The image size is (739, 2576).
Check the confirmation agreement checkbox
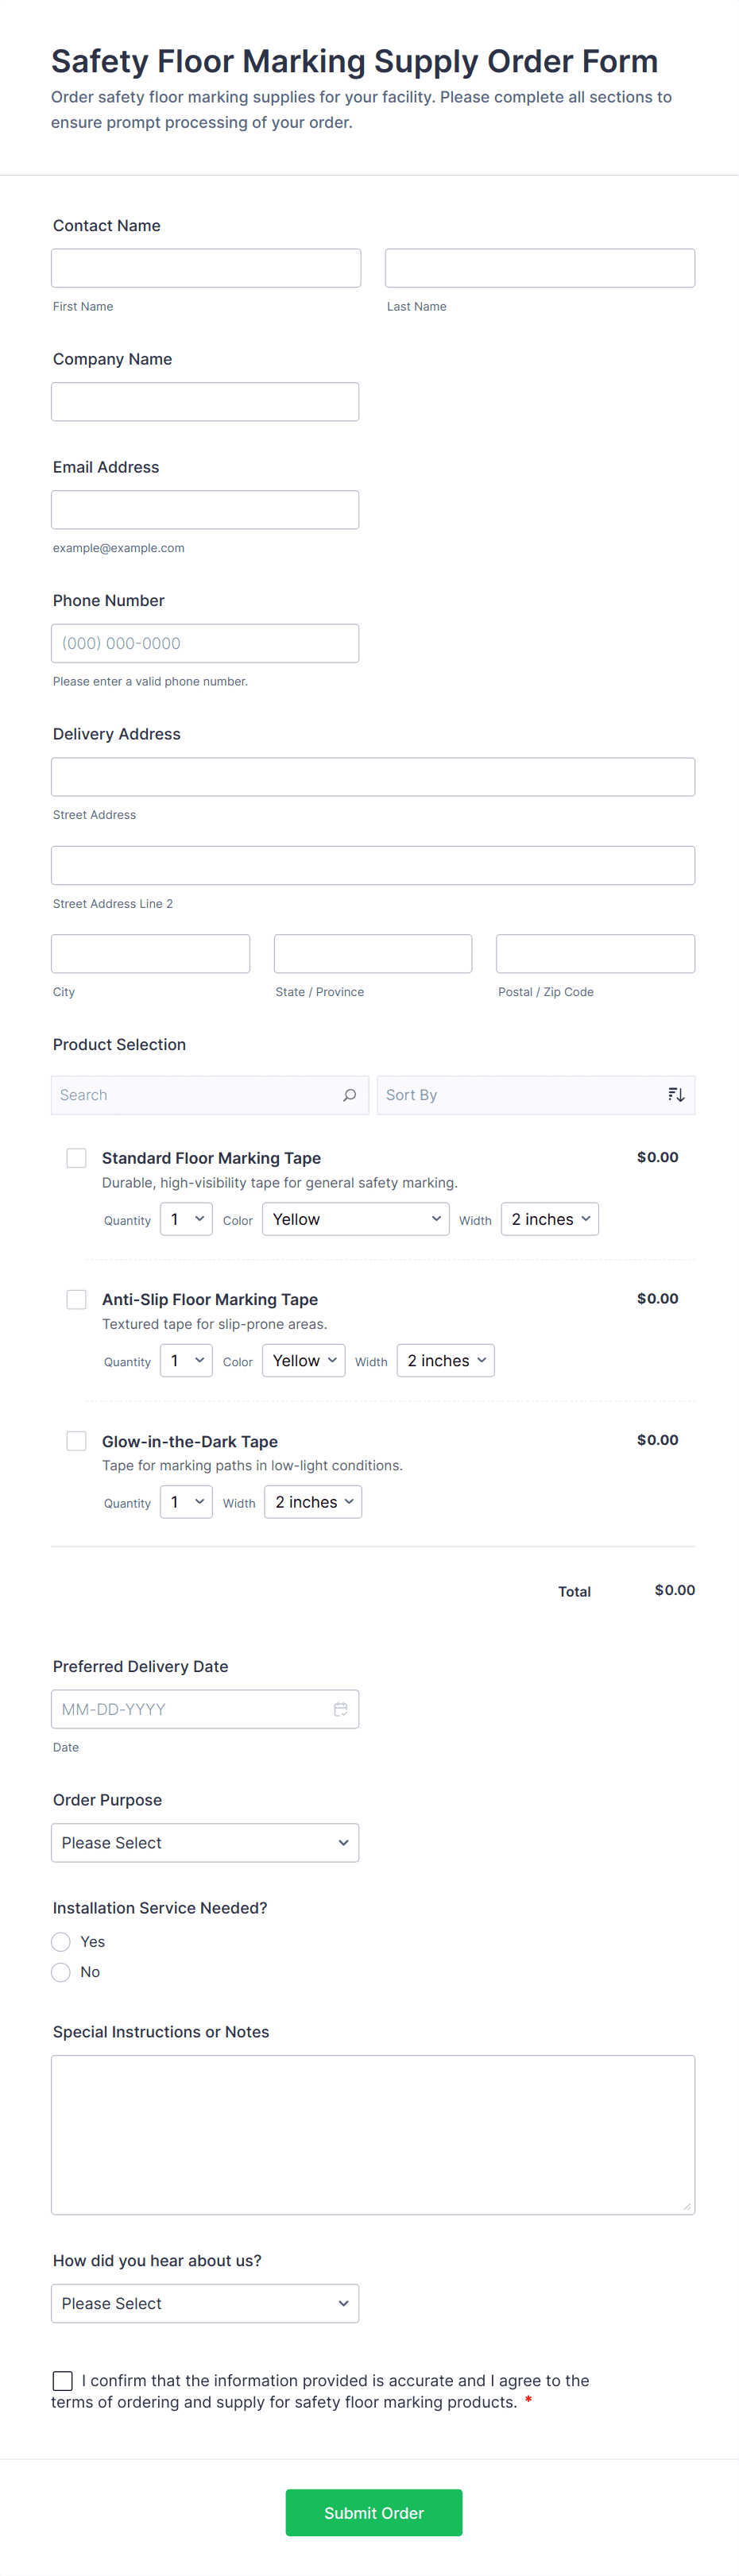click(x=63, y=2381)
